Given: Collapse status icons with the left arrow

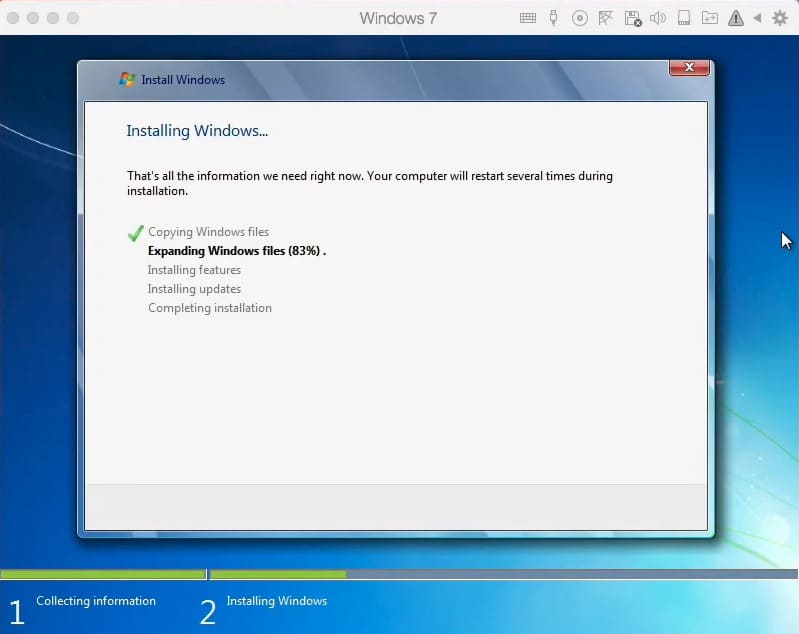Looking at the screenshot, I should coord(757,18).
